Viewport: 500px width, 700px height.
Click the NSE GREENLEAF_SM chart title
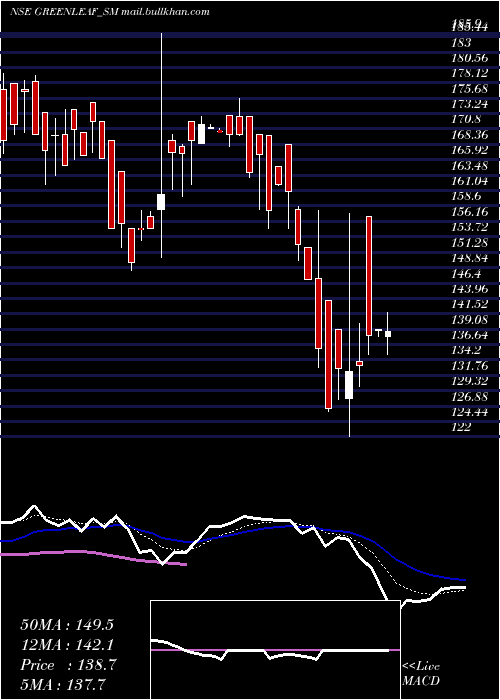109,12
